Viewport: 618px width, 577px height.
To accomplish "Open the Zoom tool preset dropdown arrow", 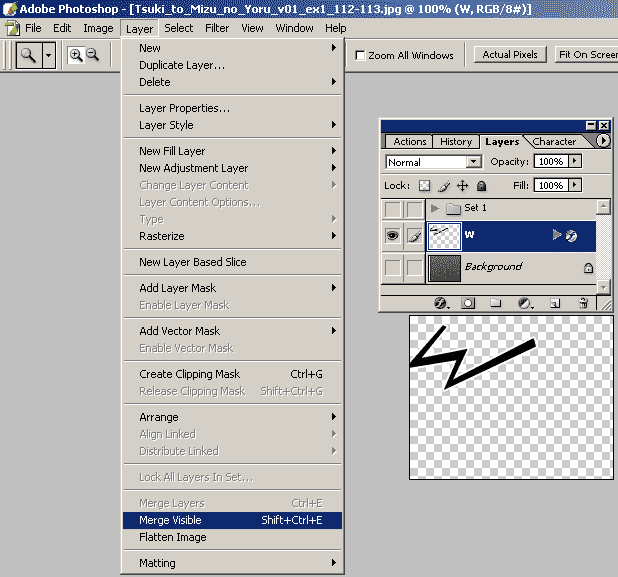I will tap(48, 55).
